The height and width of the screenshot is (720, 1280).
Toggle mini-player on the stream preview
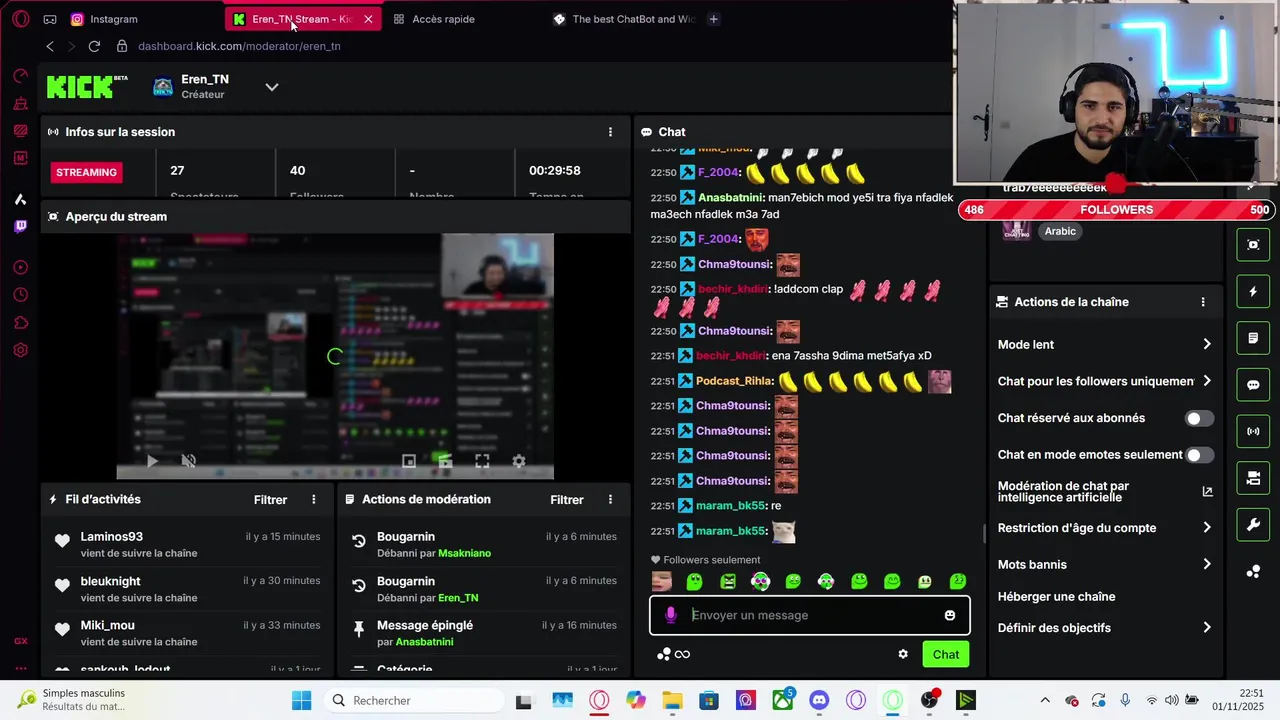pyautogui.click(x=409, y=461)
